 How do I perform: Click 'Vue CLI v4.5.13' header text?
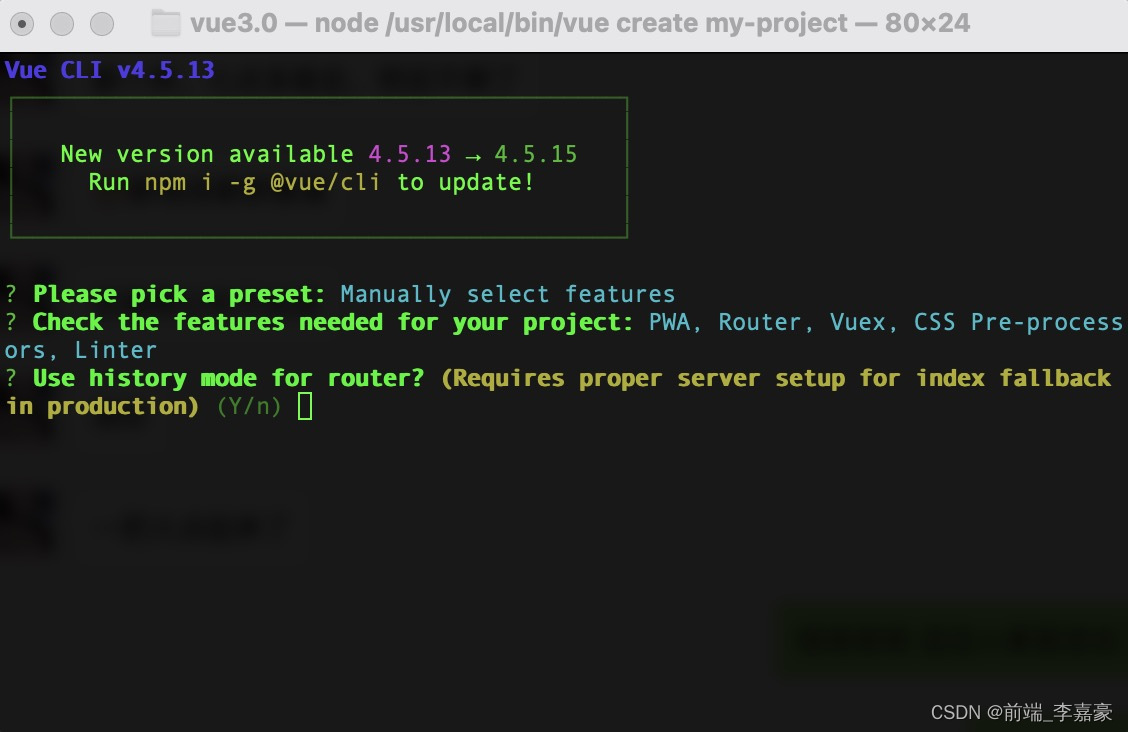coord(109,70)
